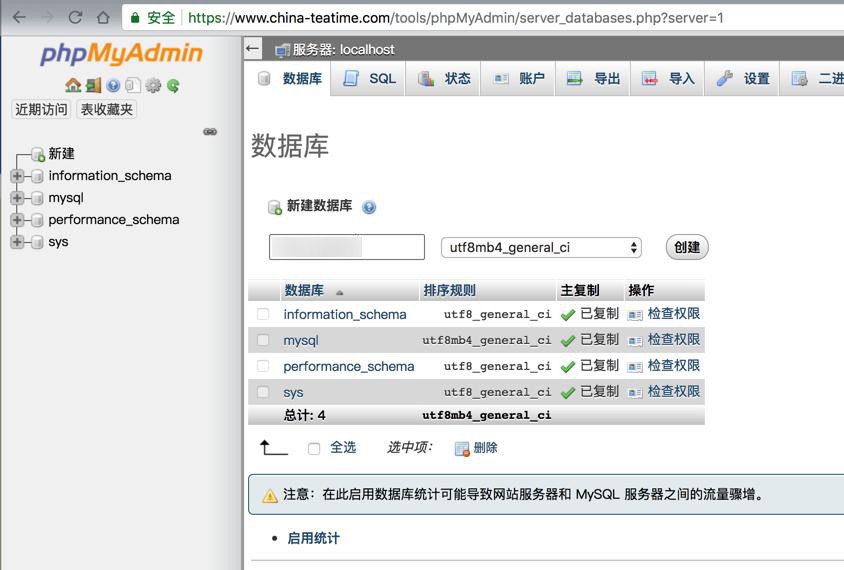Click information_schema database icon in tree
844x570 pixels.
pos(37,176)
